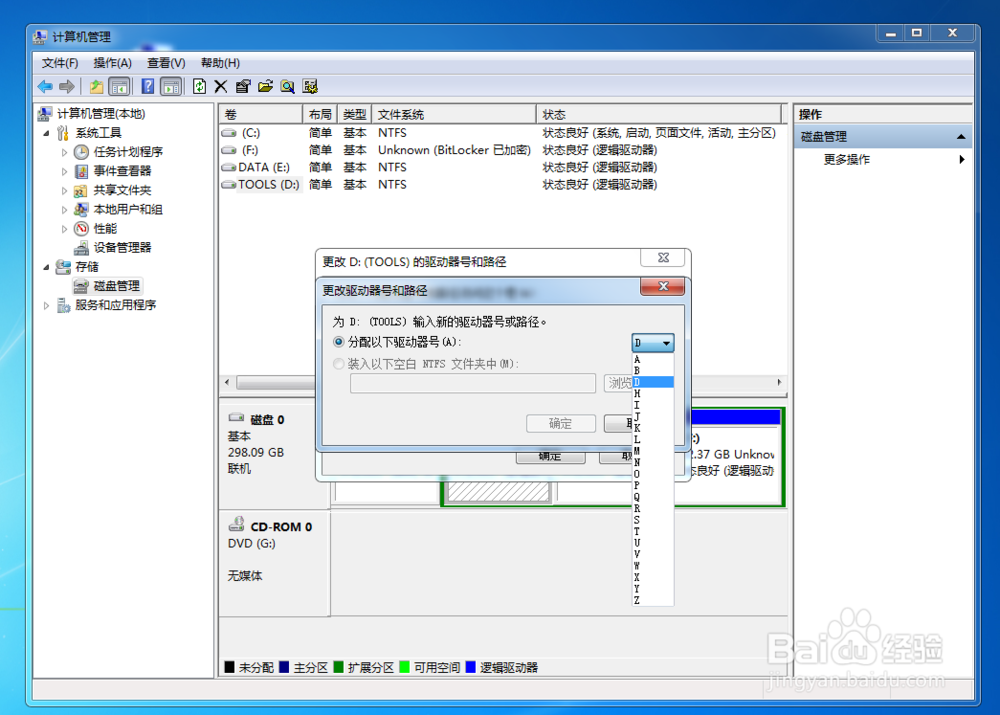Click the NTFS folder path input field

[x=473, y=383]
